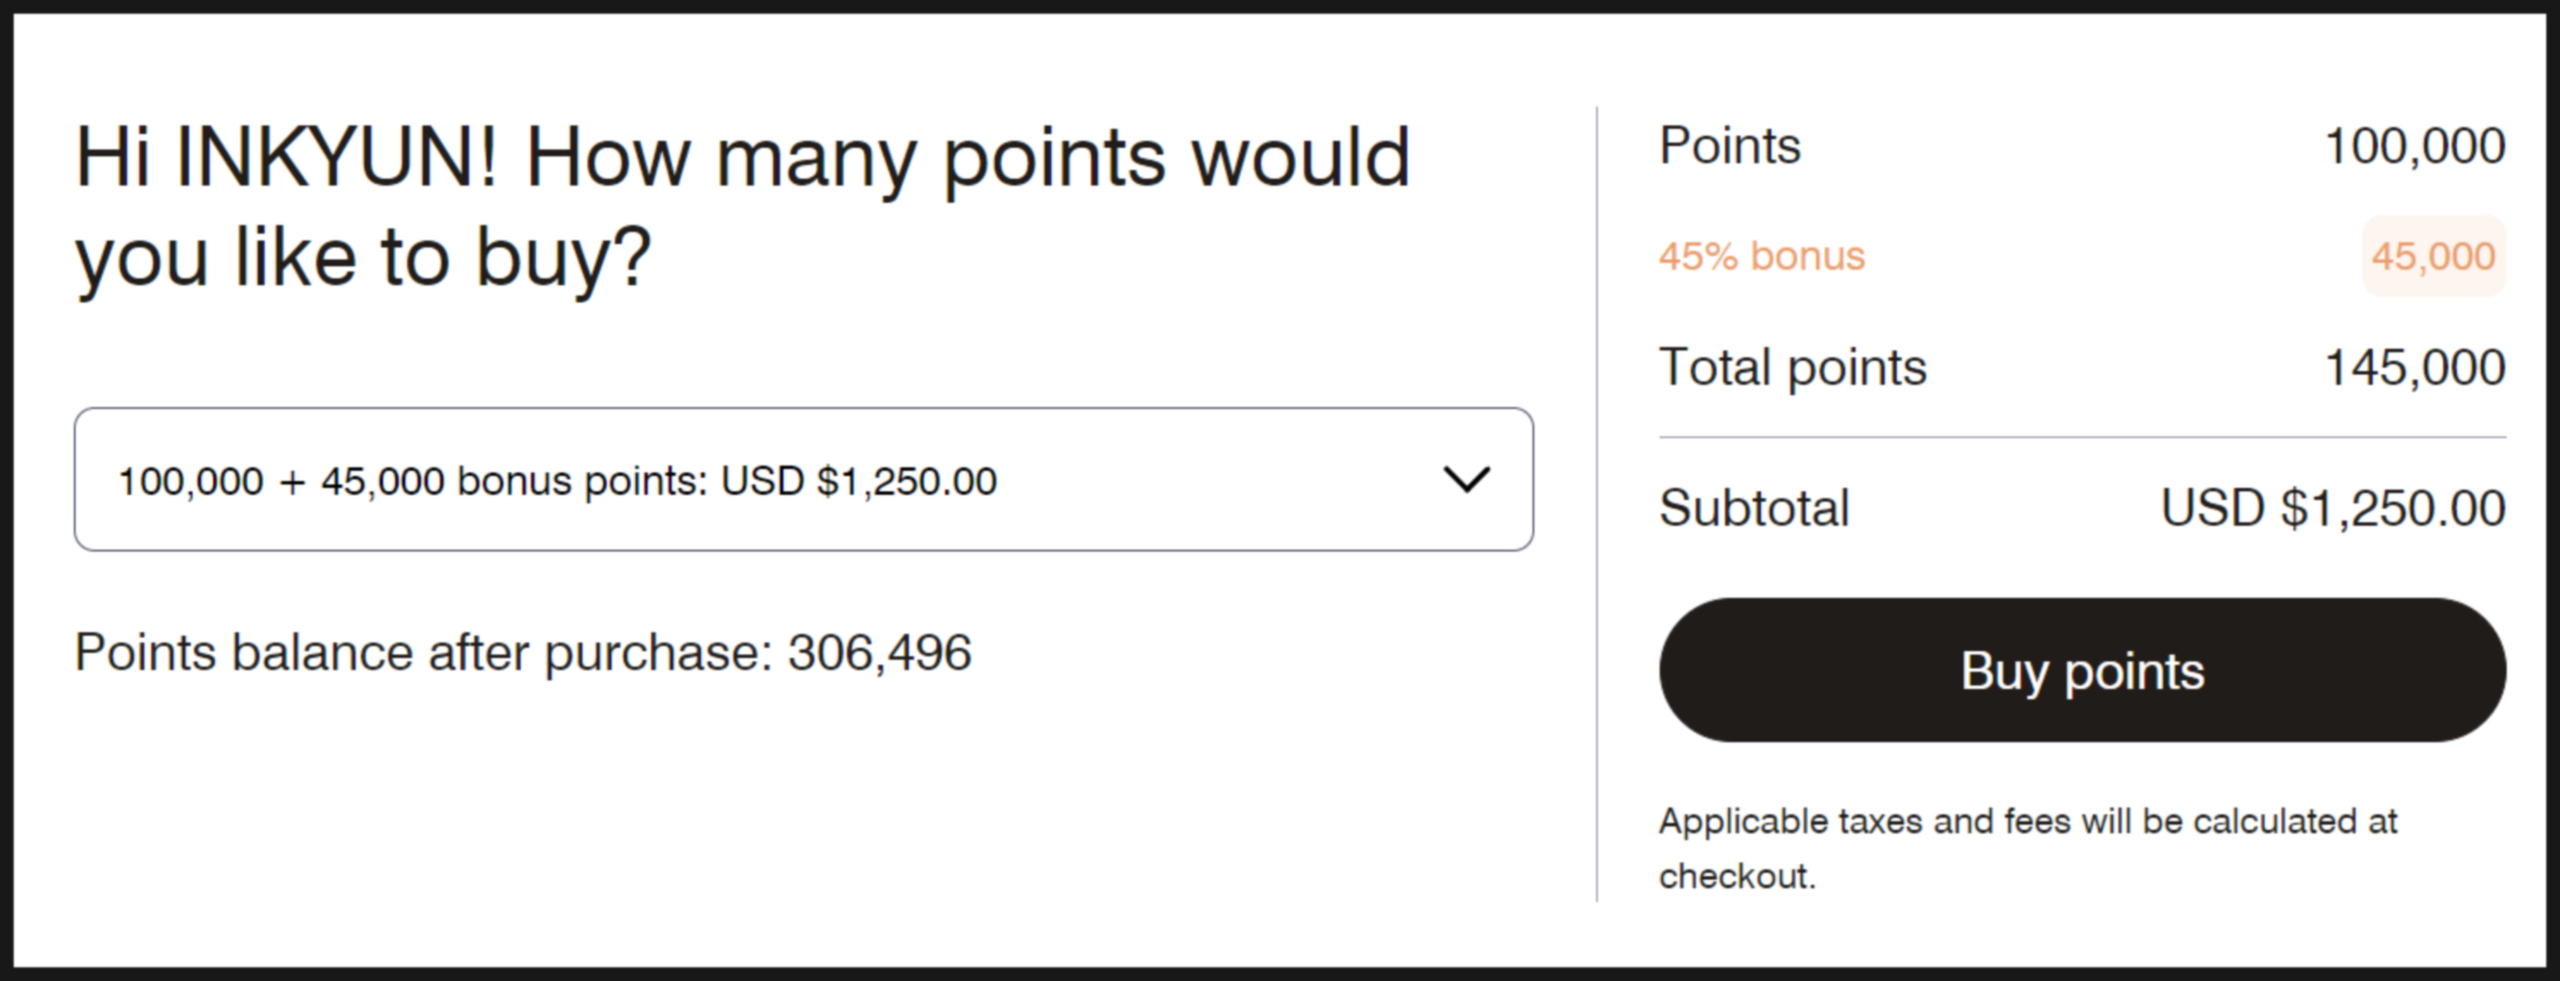
Task: Click the horizontal divider above Subtotal
Action: [2082, 437]
